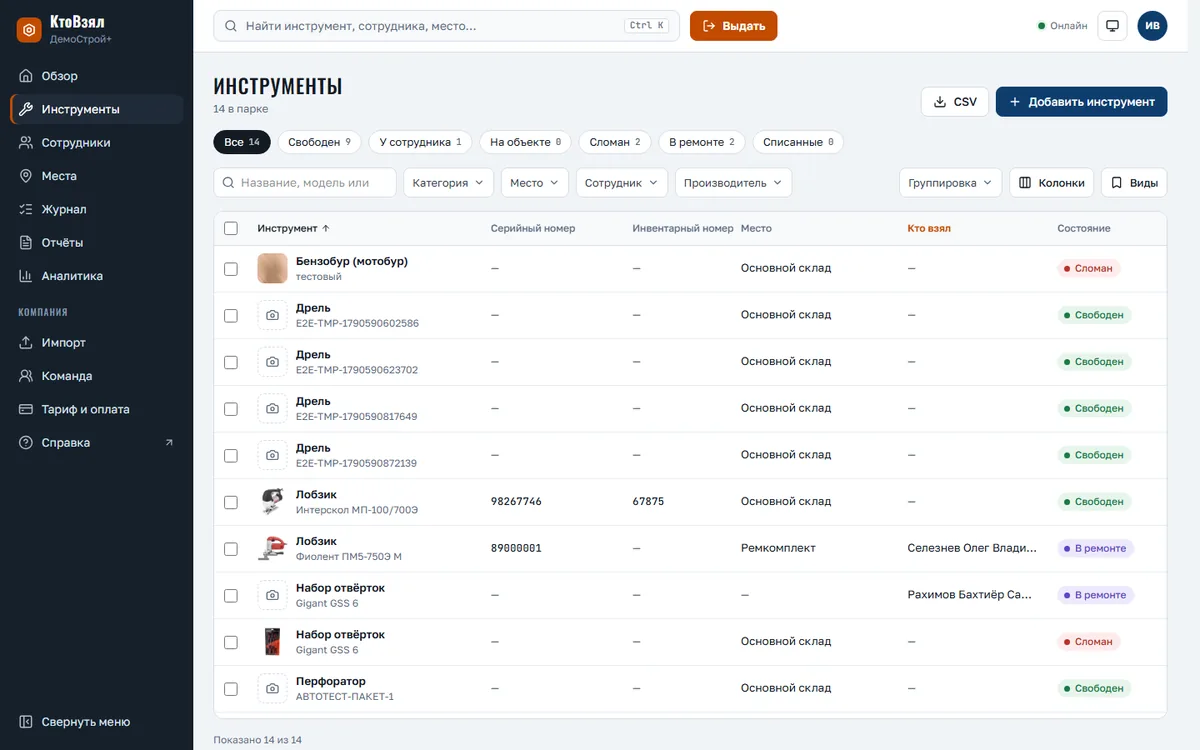
Task: Select the В ремонте 2 filter tab
Action: tap(701, 142)
